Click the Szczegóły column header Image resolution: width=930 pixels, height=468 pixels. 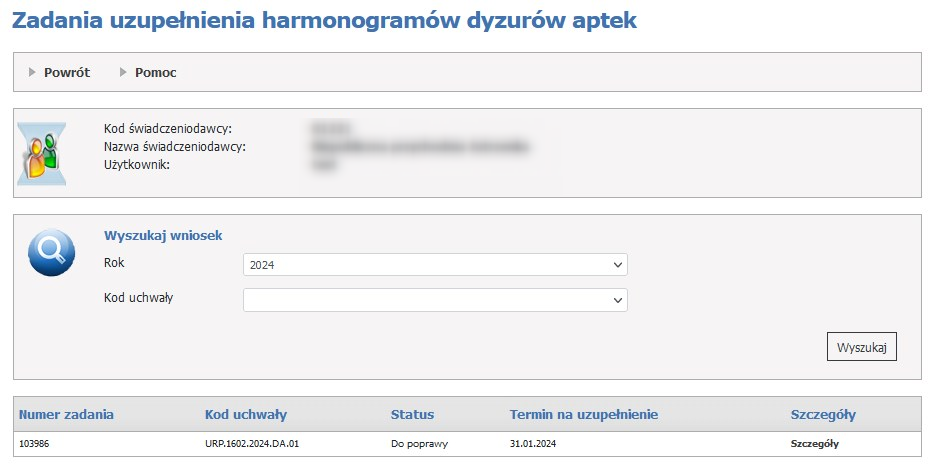[823, 414]
